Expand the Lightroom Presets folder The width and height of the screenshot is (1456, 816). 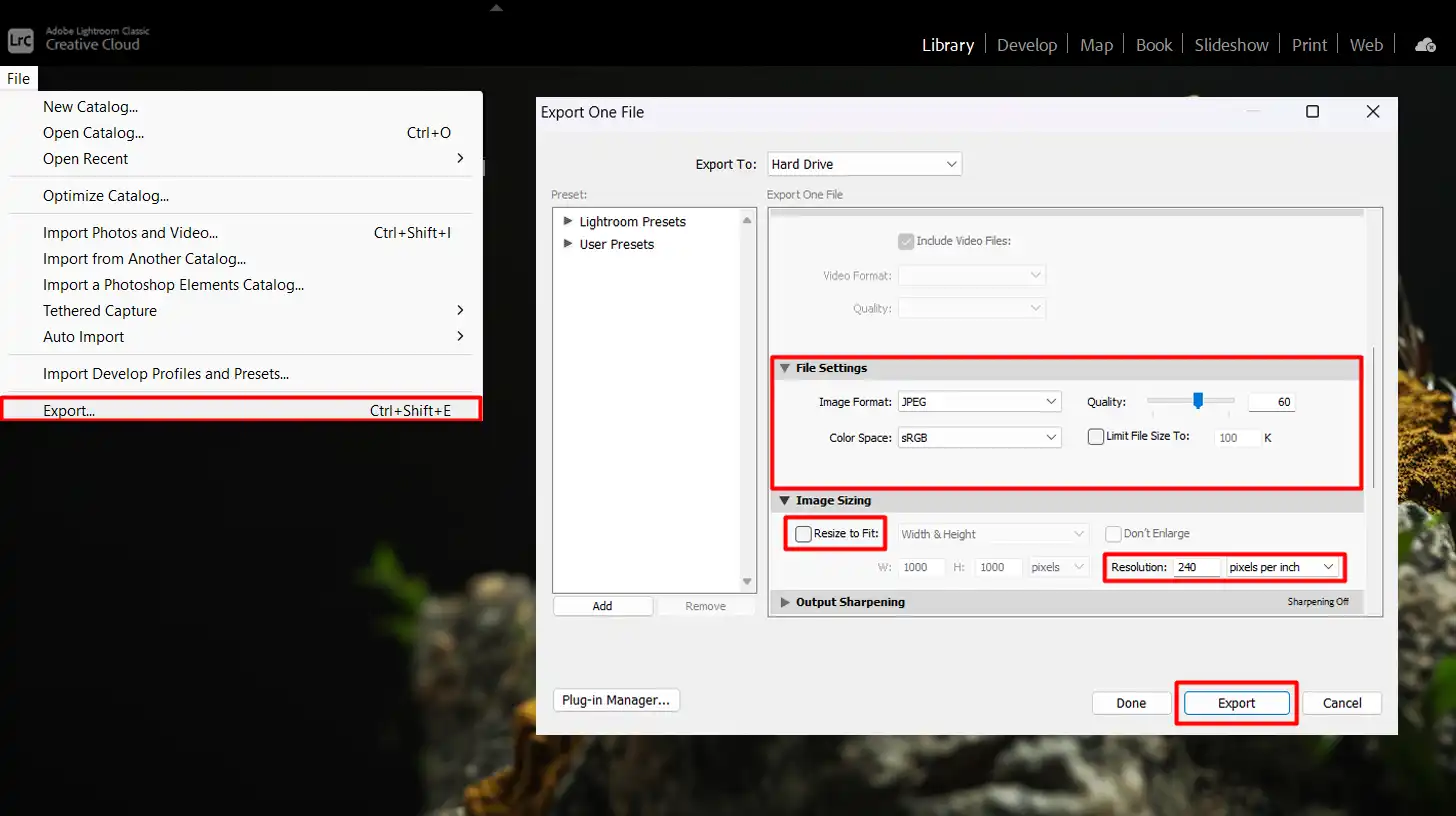pyautogui.click(x=568, y=221)
